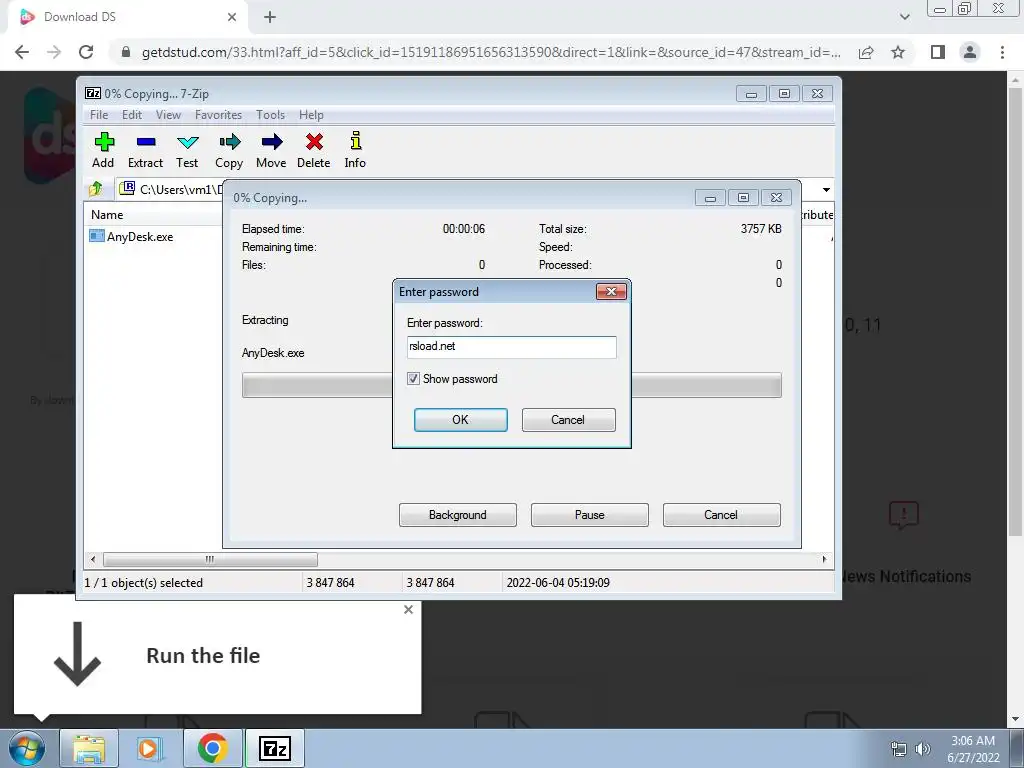The image size is (1024, 768).
Task: Click the 2022-06-04 05:19:09 status entry
Action: click(558, 583)
